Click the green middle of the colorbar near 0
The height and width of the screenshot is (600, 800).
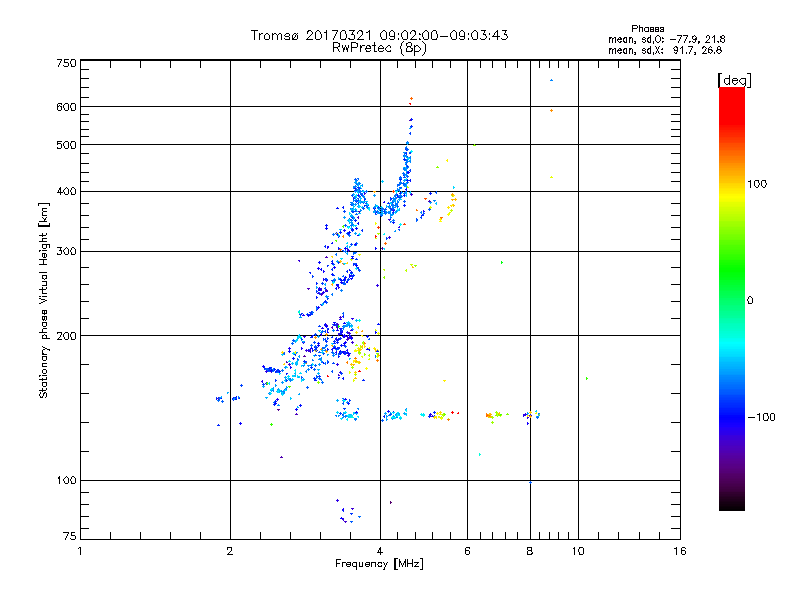[732, 300]
